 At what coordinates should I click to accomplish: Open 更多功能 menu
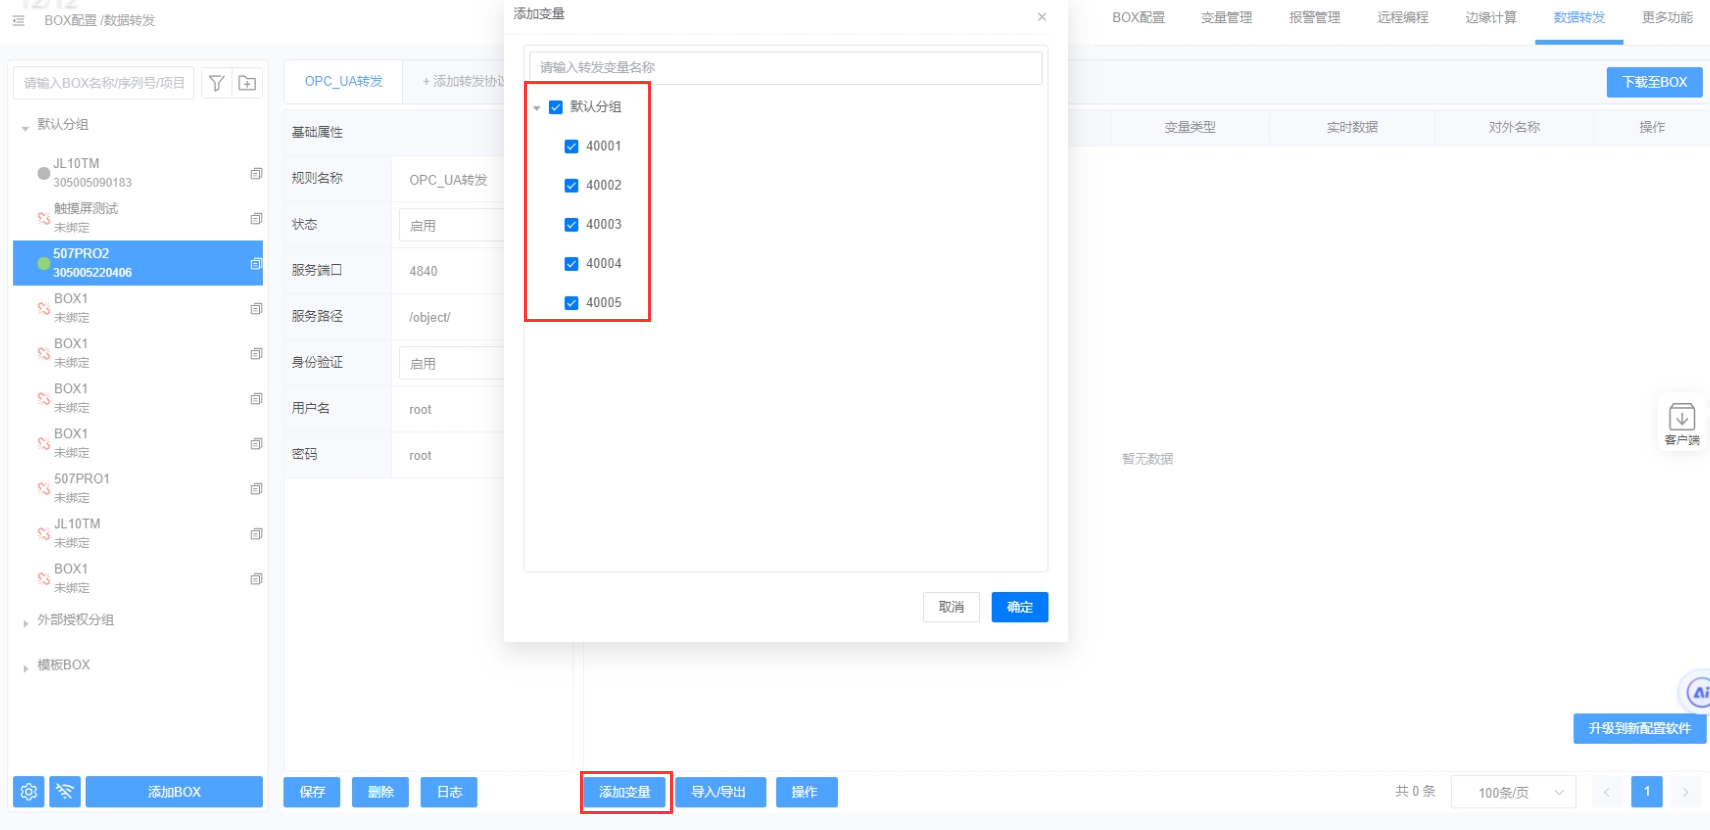[x=1667, y=17]
